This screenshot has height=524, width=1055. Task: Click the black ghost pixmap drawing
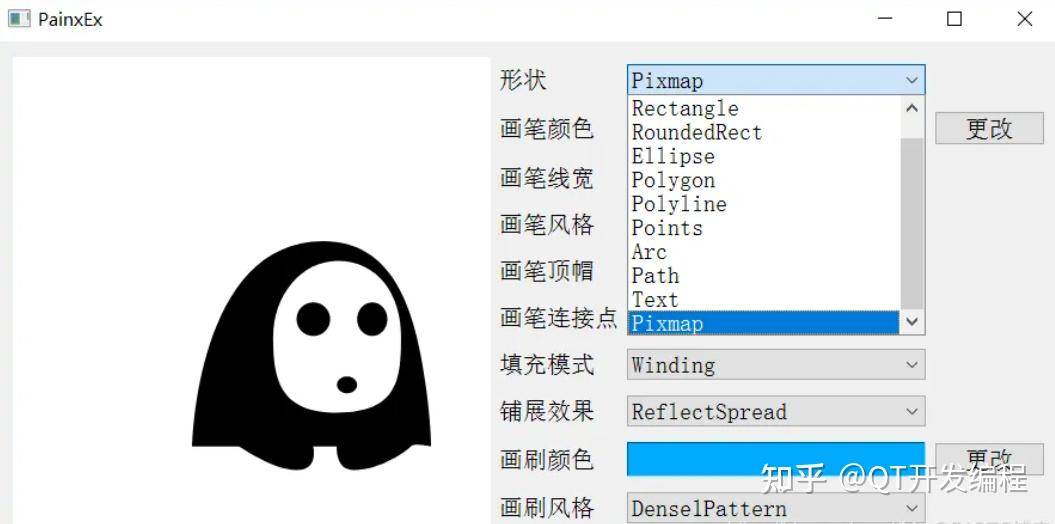(x=312, y=356)
